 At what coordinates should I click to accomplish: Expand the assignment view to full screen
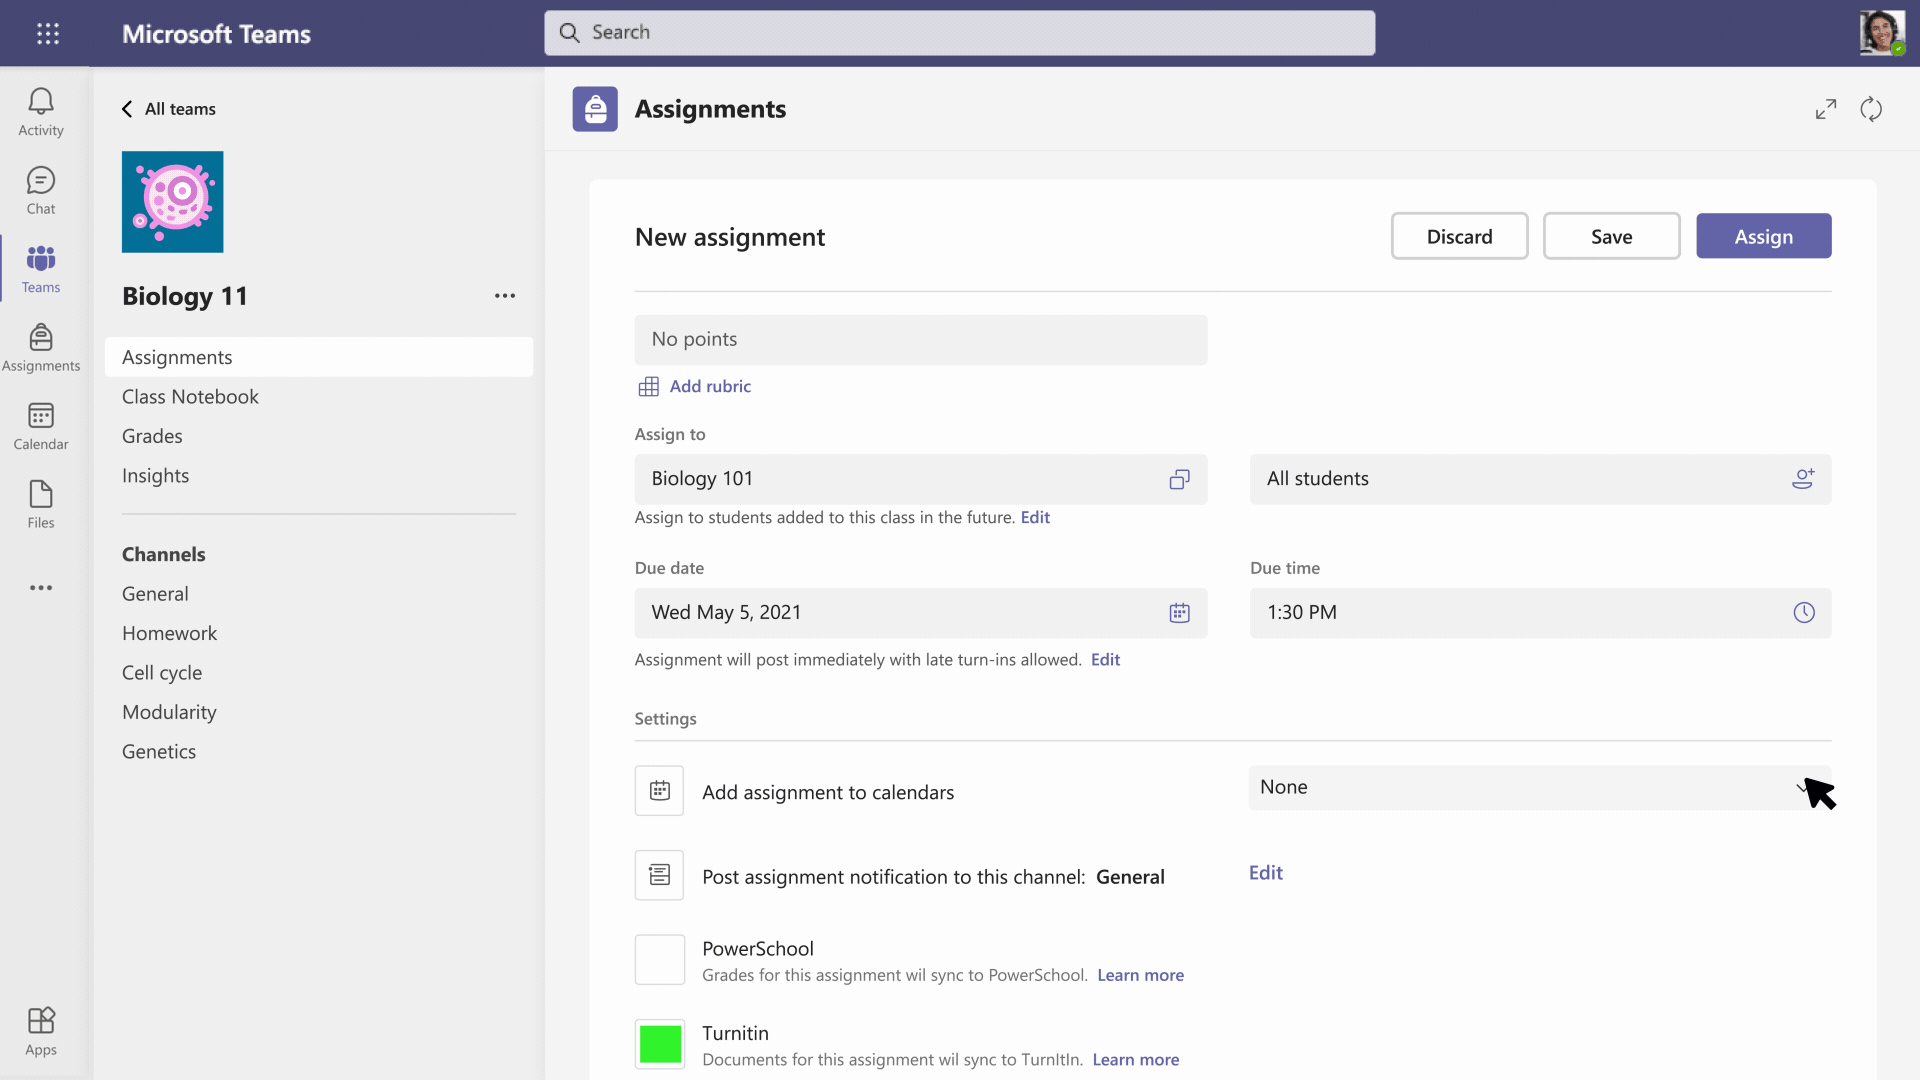pos(1826,108)
